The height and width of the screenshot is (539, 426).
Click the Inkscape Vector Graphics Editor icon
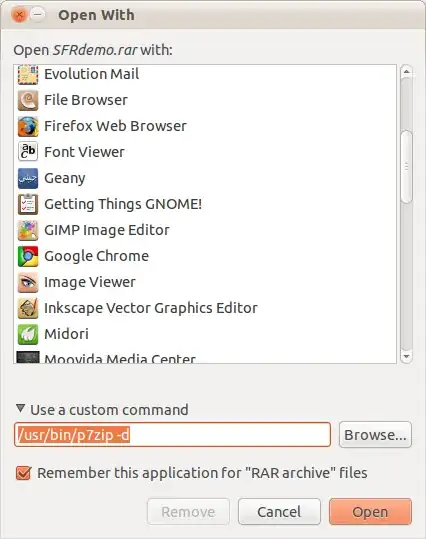click(x=28, y=308)
